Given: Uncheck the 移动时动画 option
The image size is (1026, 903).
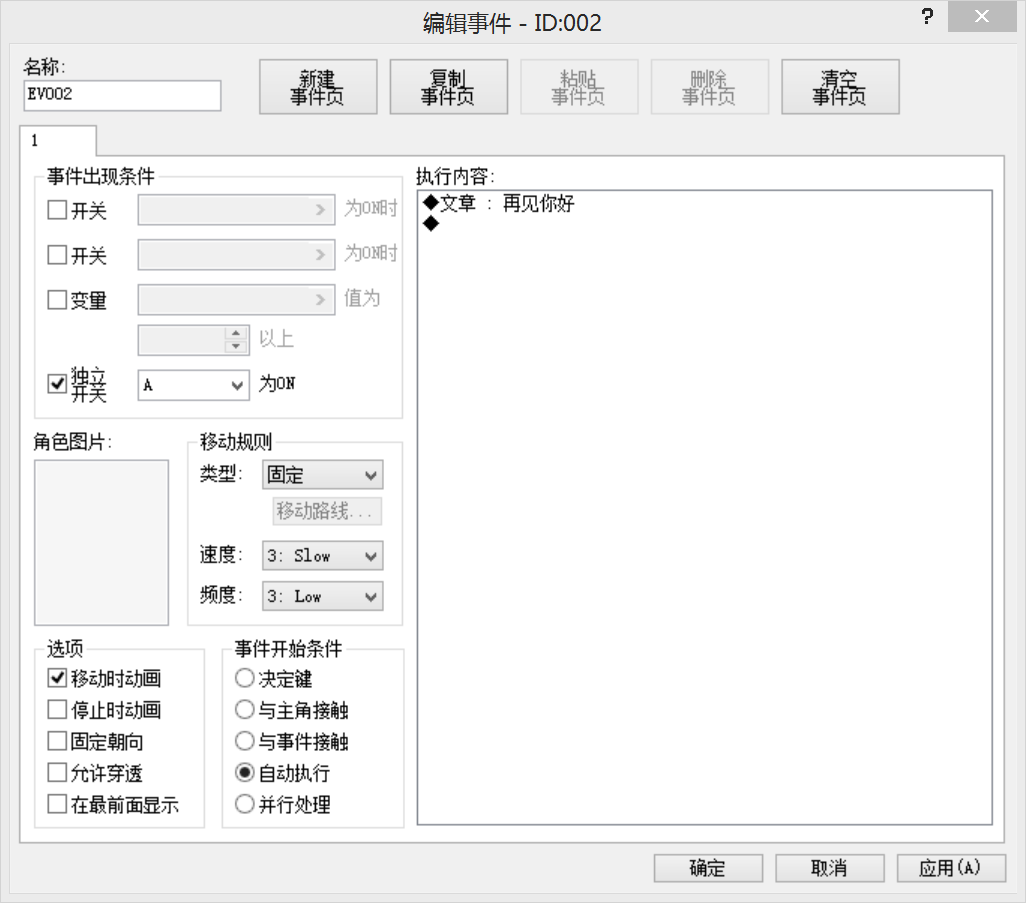Looking at the screenshot, I should (x=58, y=678).
